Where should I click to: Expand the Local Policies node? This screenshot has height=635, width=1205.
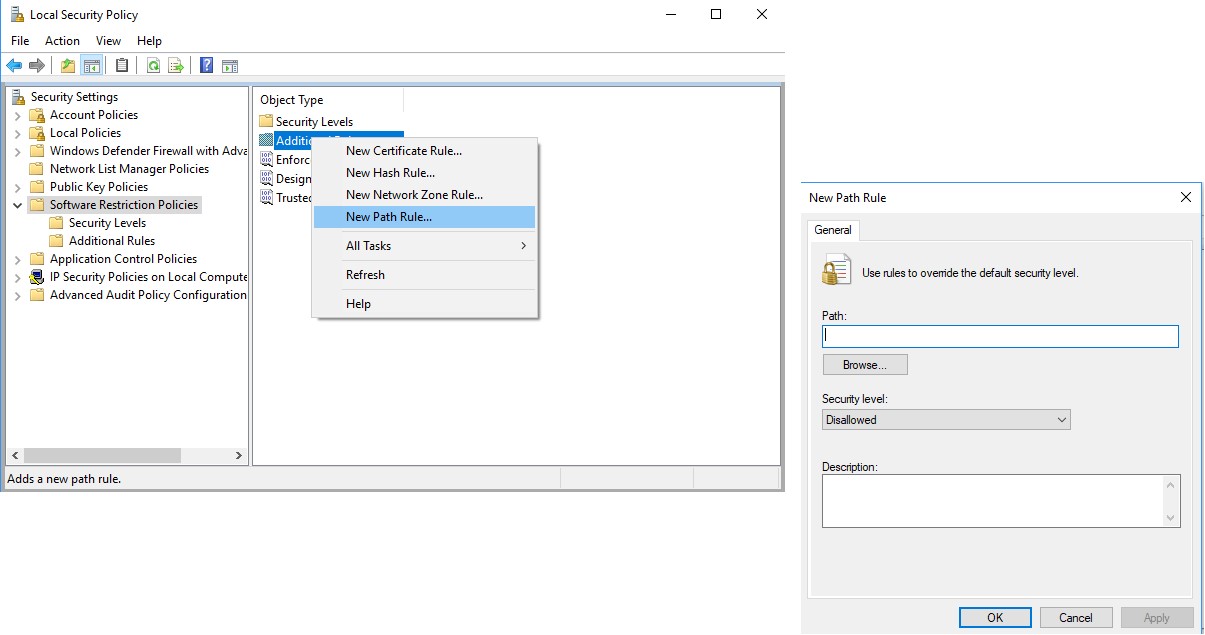(x=17, y=133)
